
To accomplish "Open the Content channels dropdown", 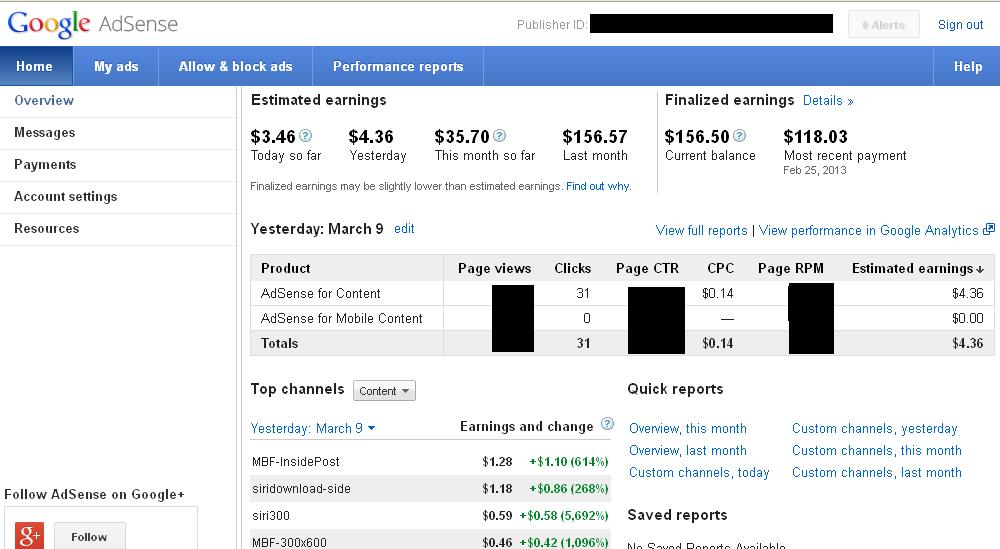I will tap(384, 391).
